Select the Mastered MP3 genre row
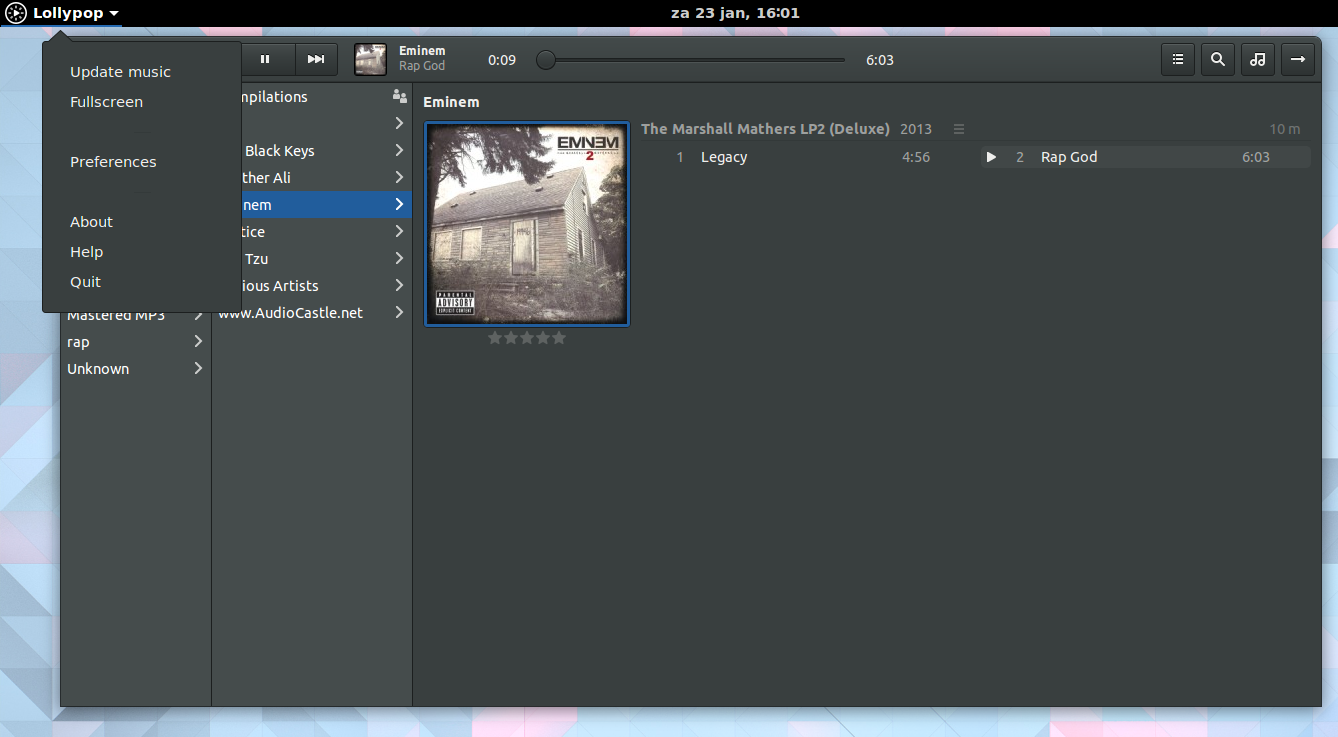The width and height of the screenshot is (1338, 737). 136,316
